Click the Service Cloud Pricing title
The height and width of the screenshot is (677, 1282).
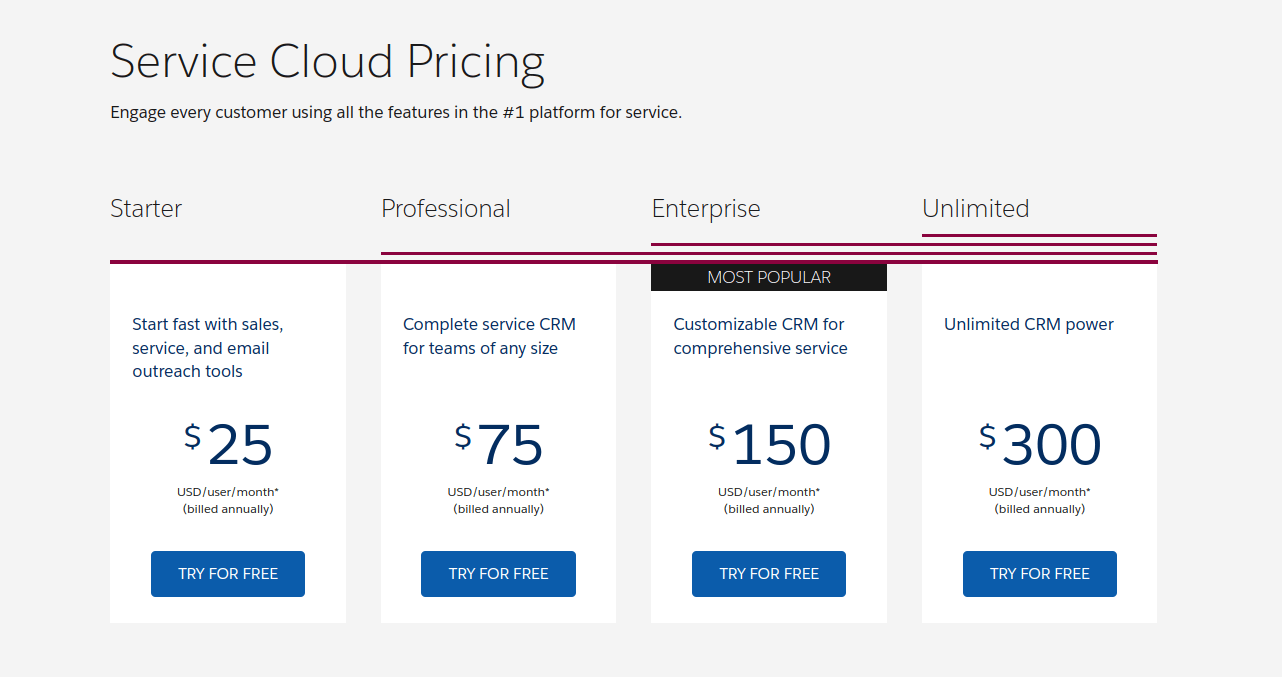tap(327, 62)
